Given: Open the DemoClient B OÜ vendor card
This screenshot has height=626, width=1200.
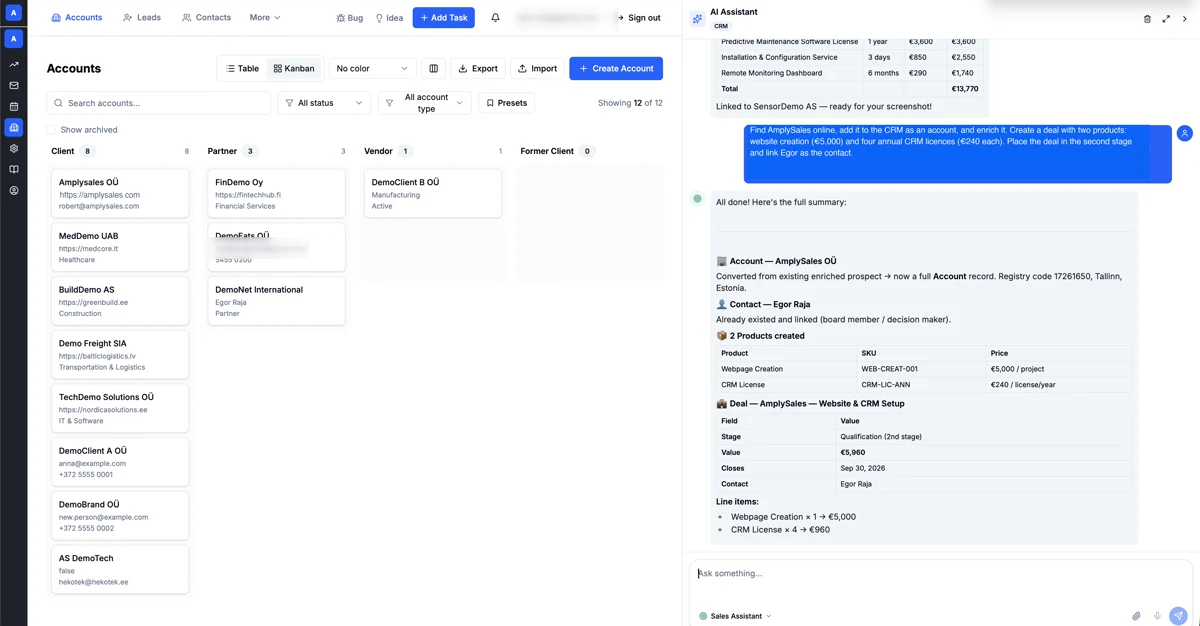Looking at the screenshot, I should pyautogui.click(x=433, y=194).
